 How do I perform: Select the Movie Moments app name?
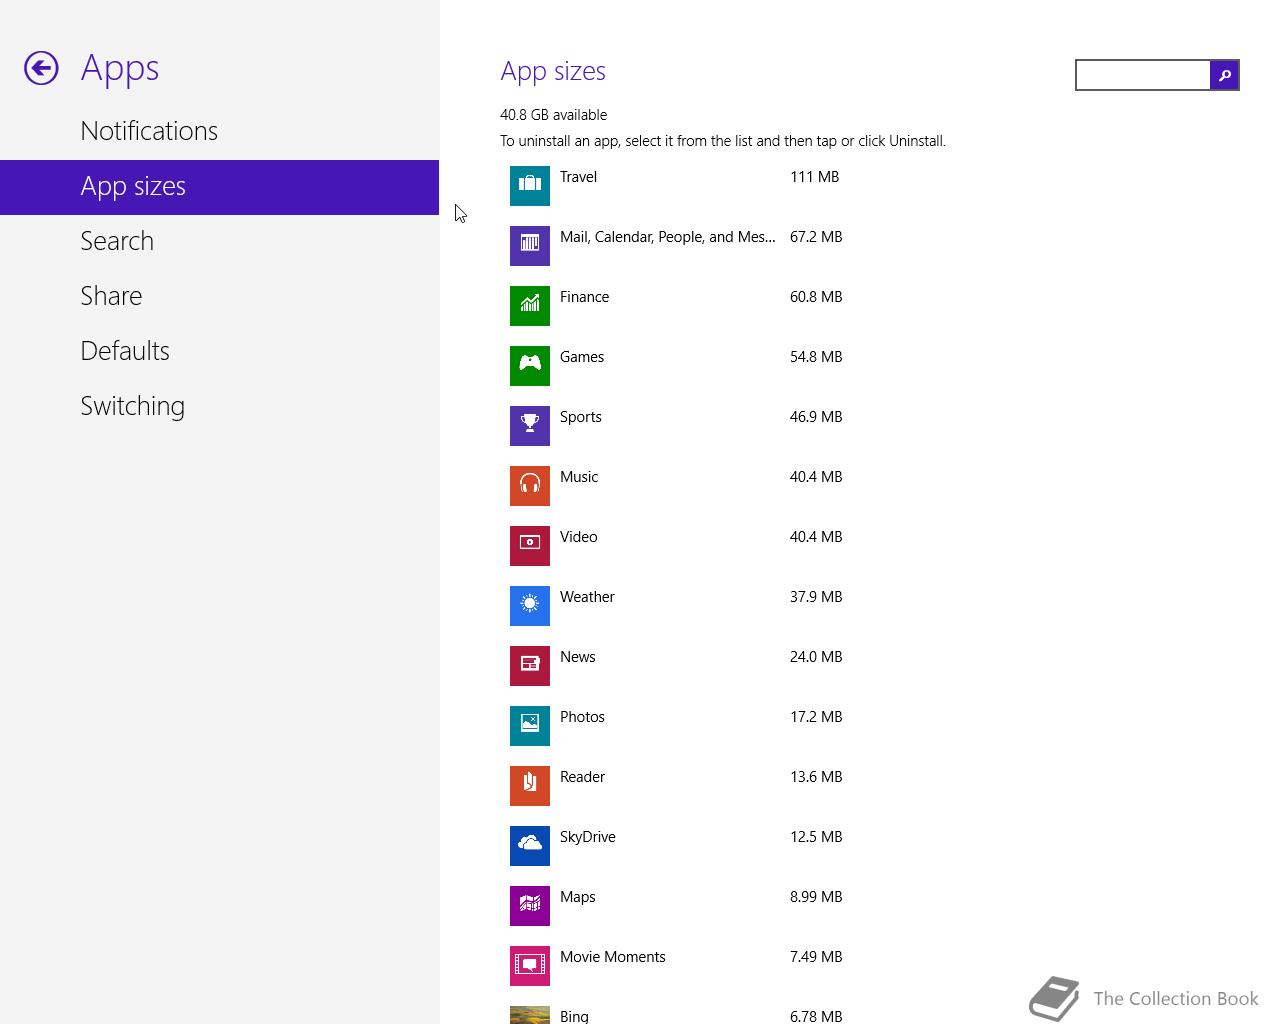613,957
